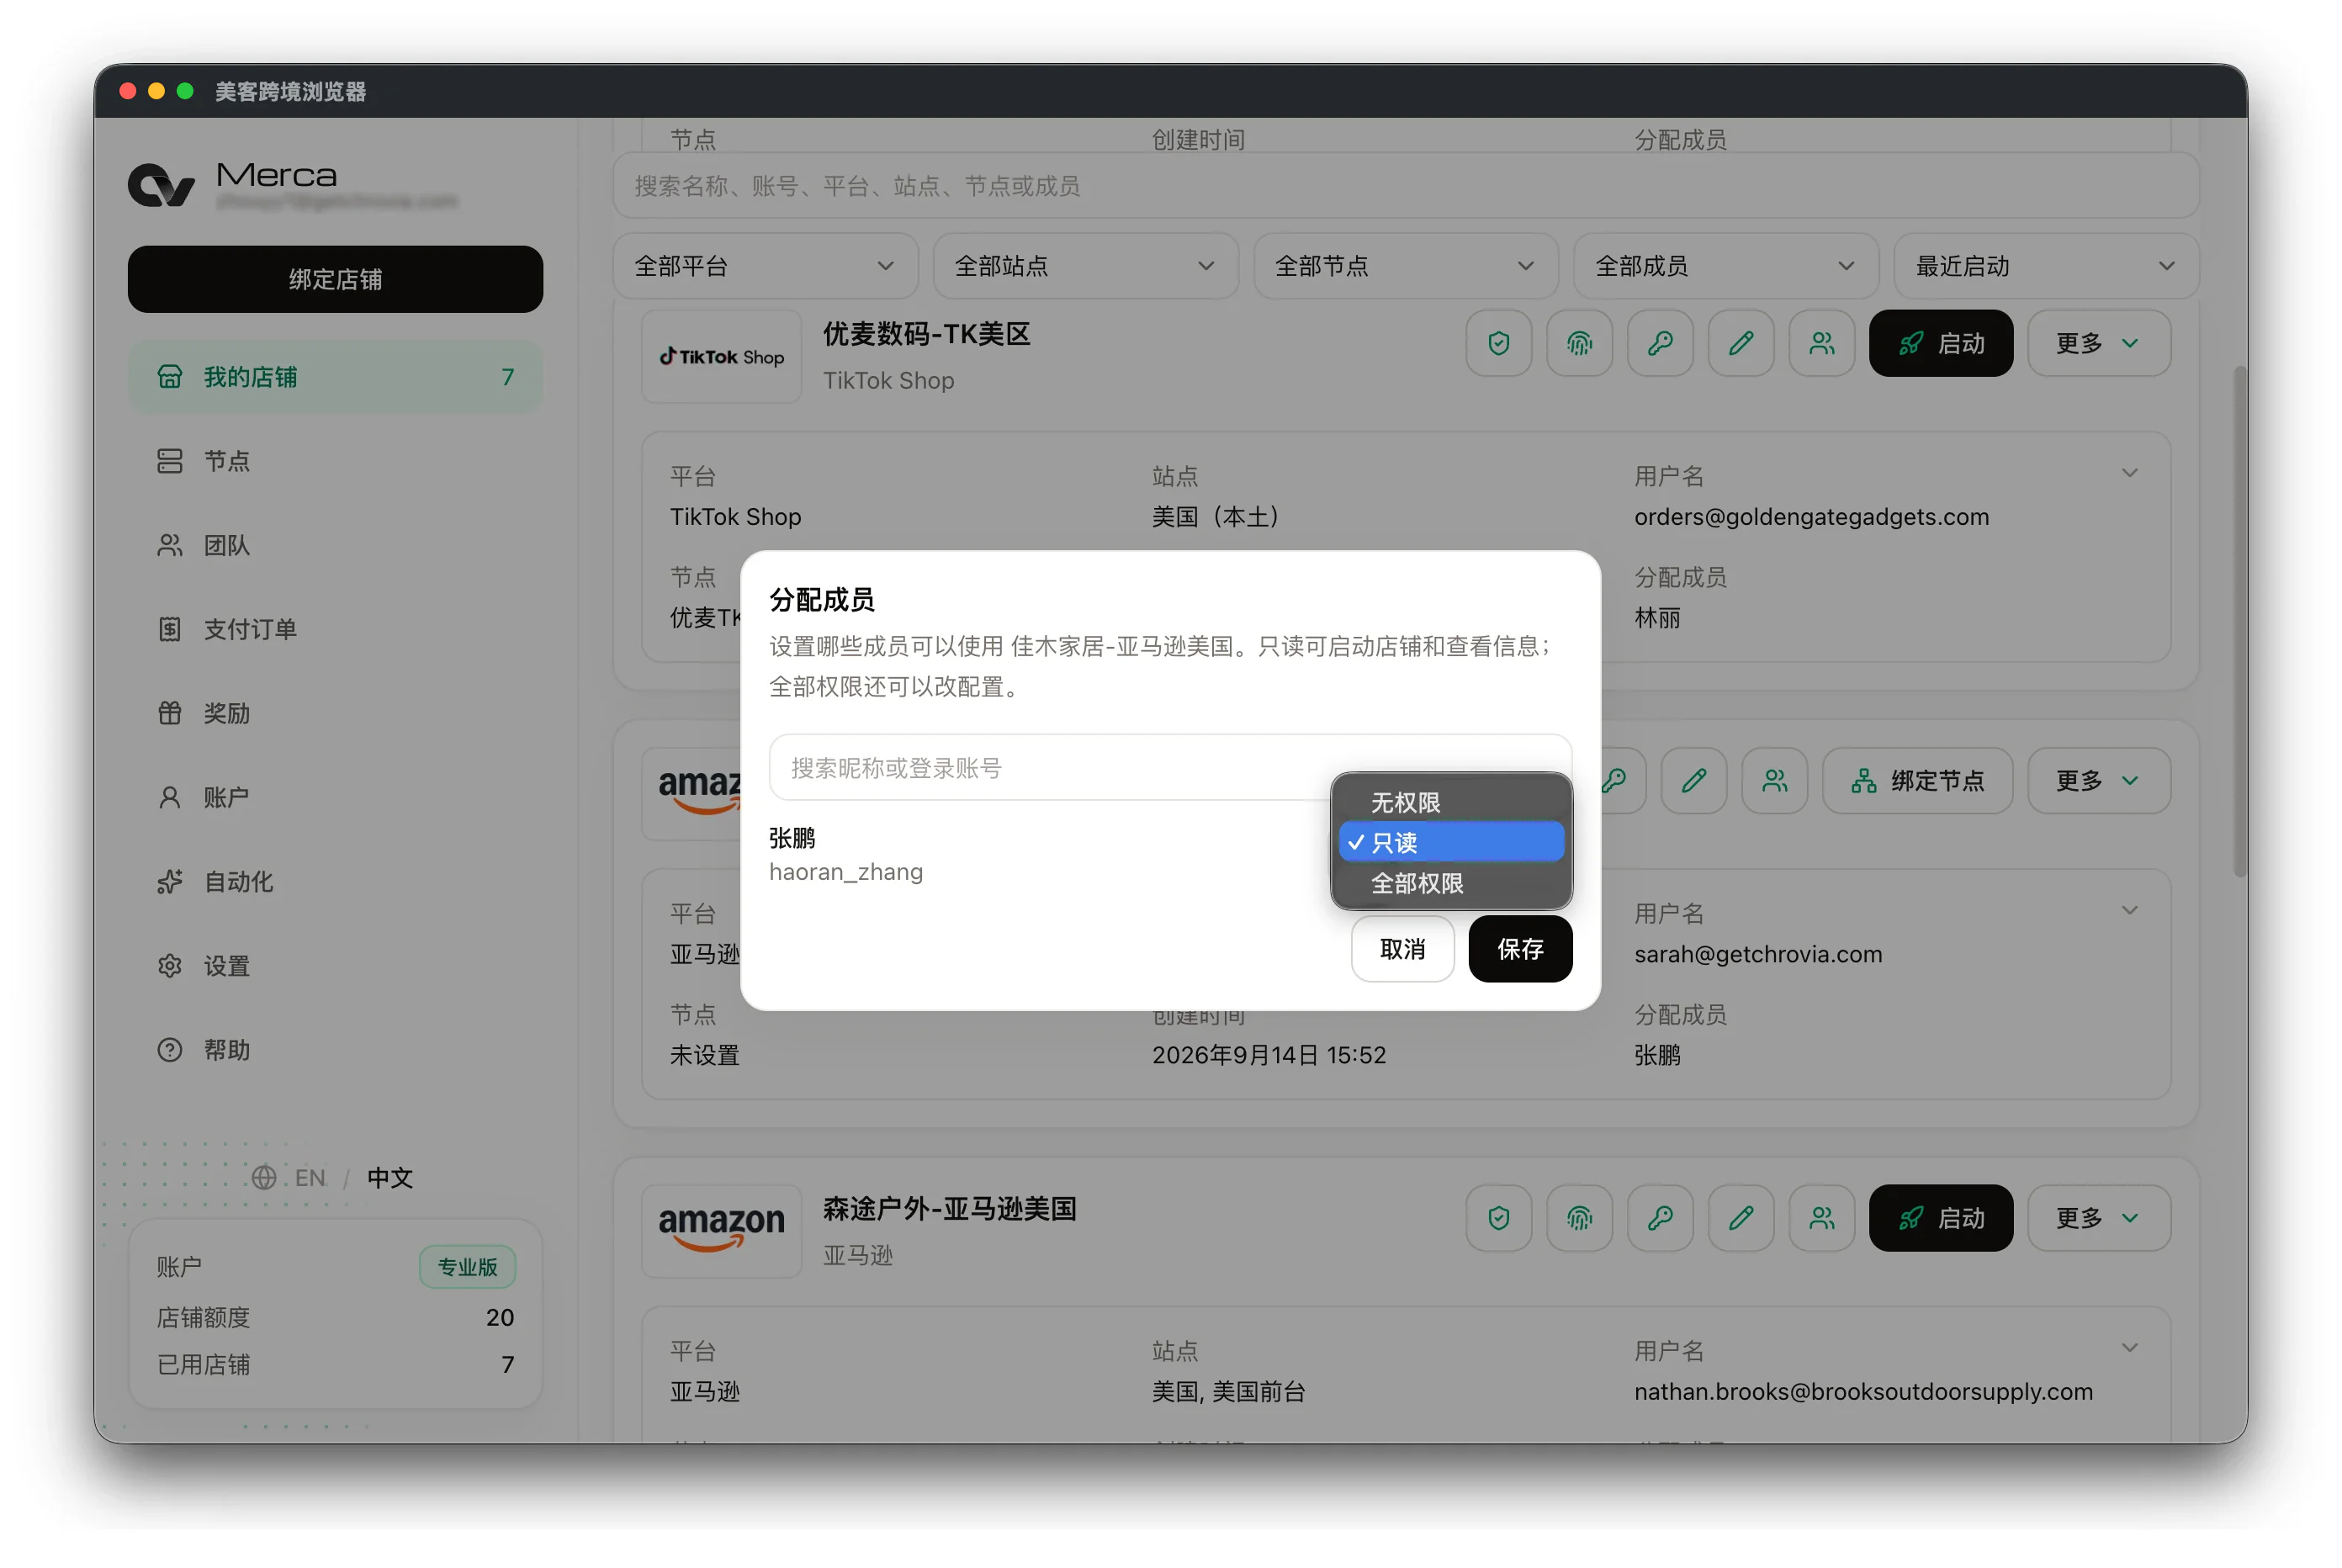Open fingerprint settings for 优麦数码-TK美区
The height and width of the screenshot is (1568, 2342).
pos(1579,343)
